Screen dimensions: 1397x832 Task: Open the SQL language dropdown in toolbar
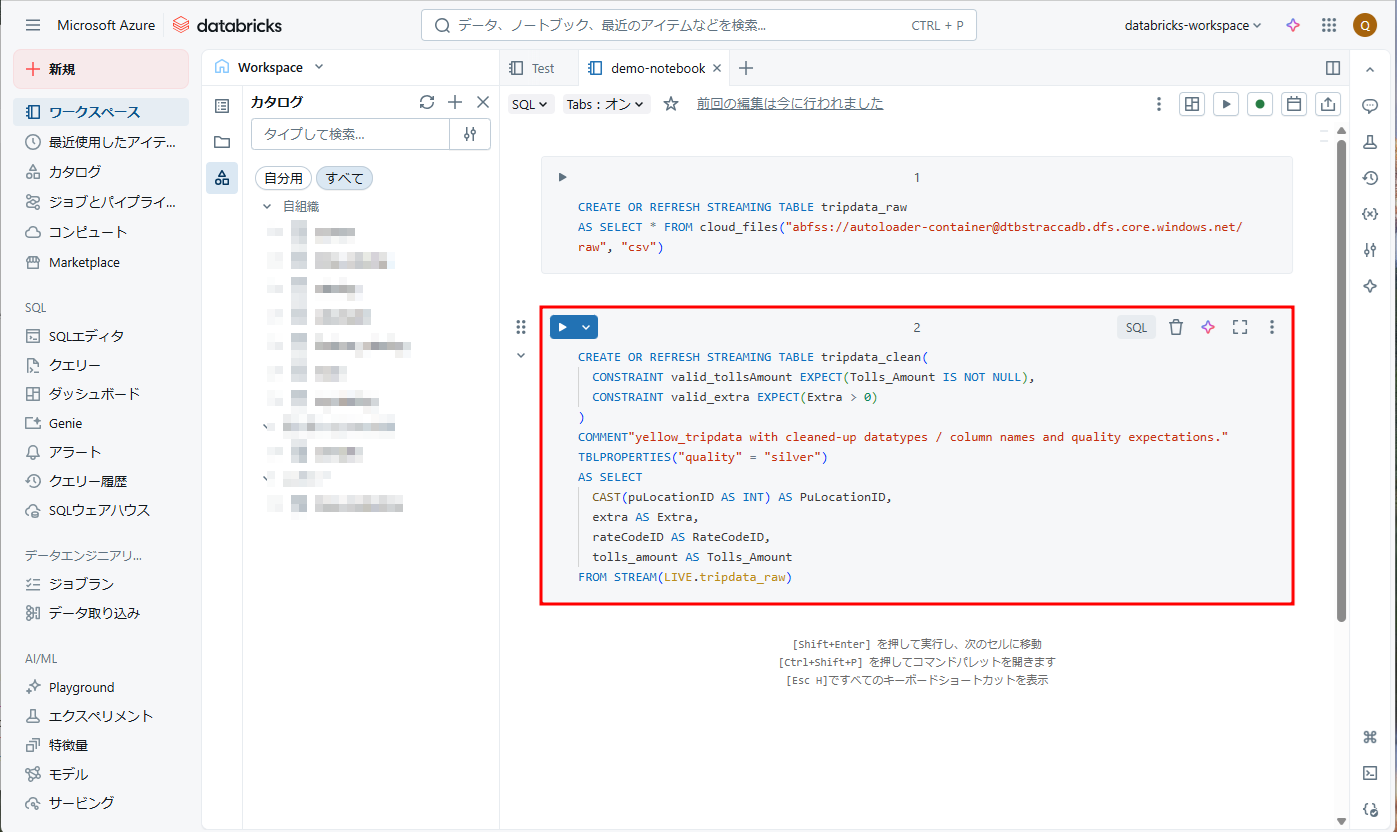(530, 104)
